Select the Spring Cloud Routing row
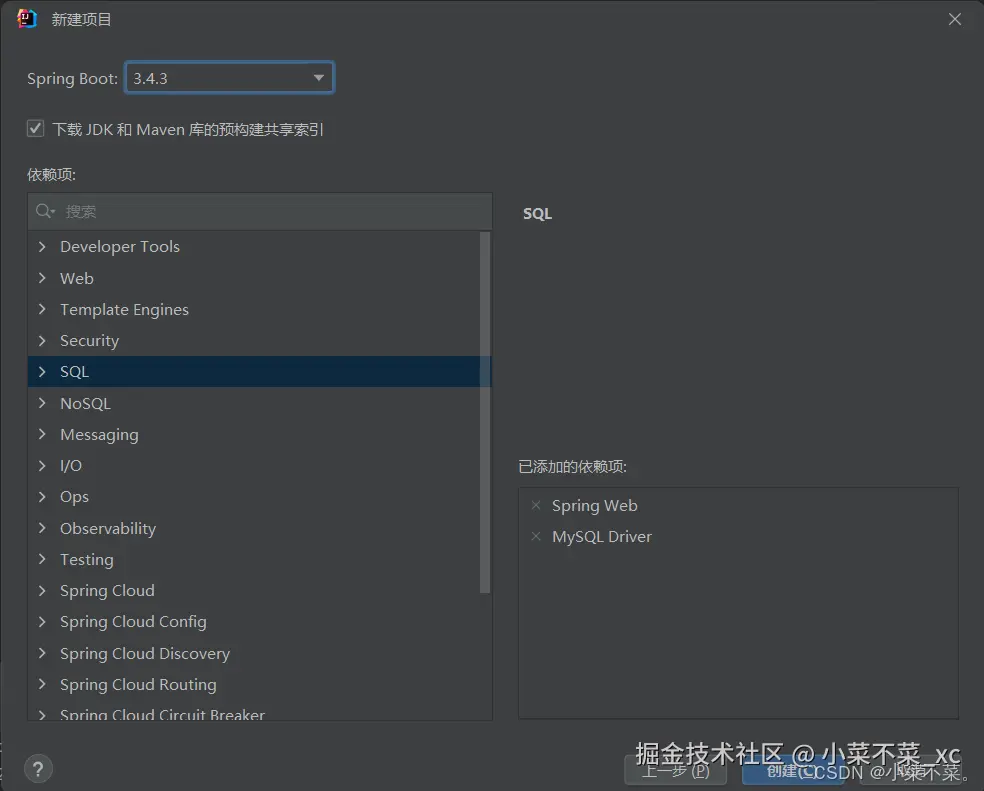The width and height of the screenshot is (984, 791). tap(254, 684)
